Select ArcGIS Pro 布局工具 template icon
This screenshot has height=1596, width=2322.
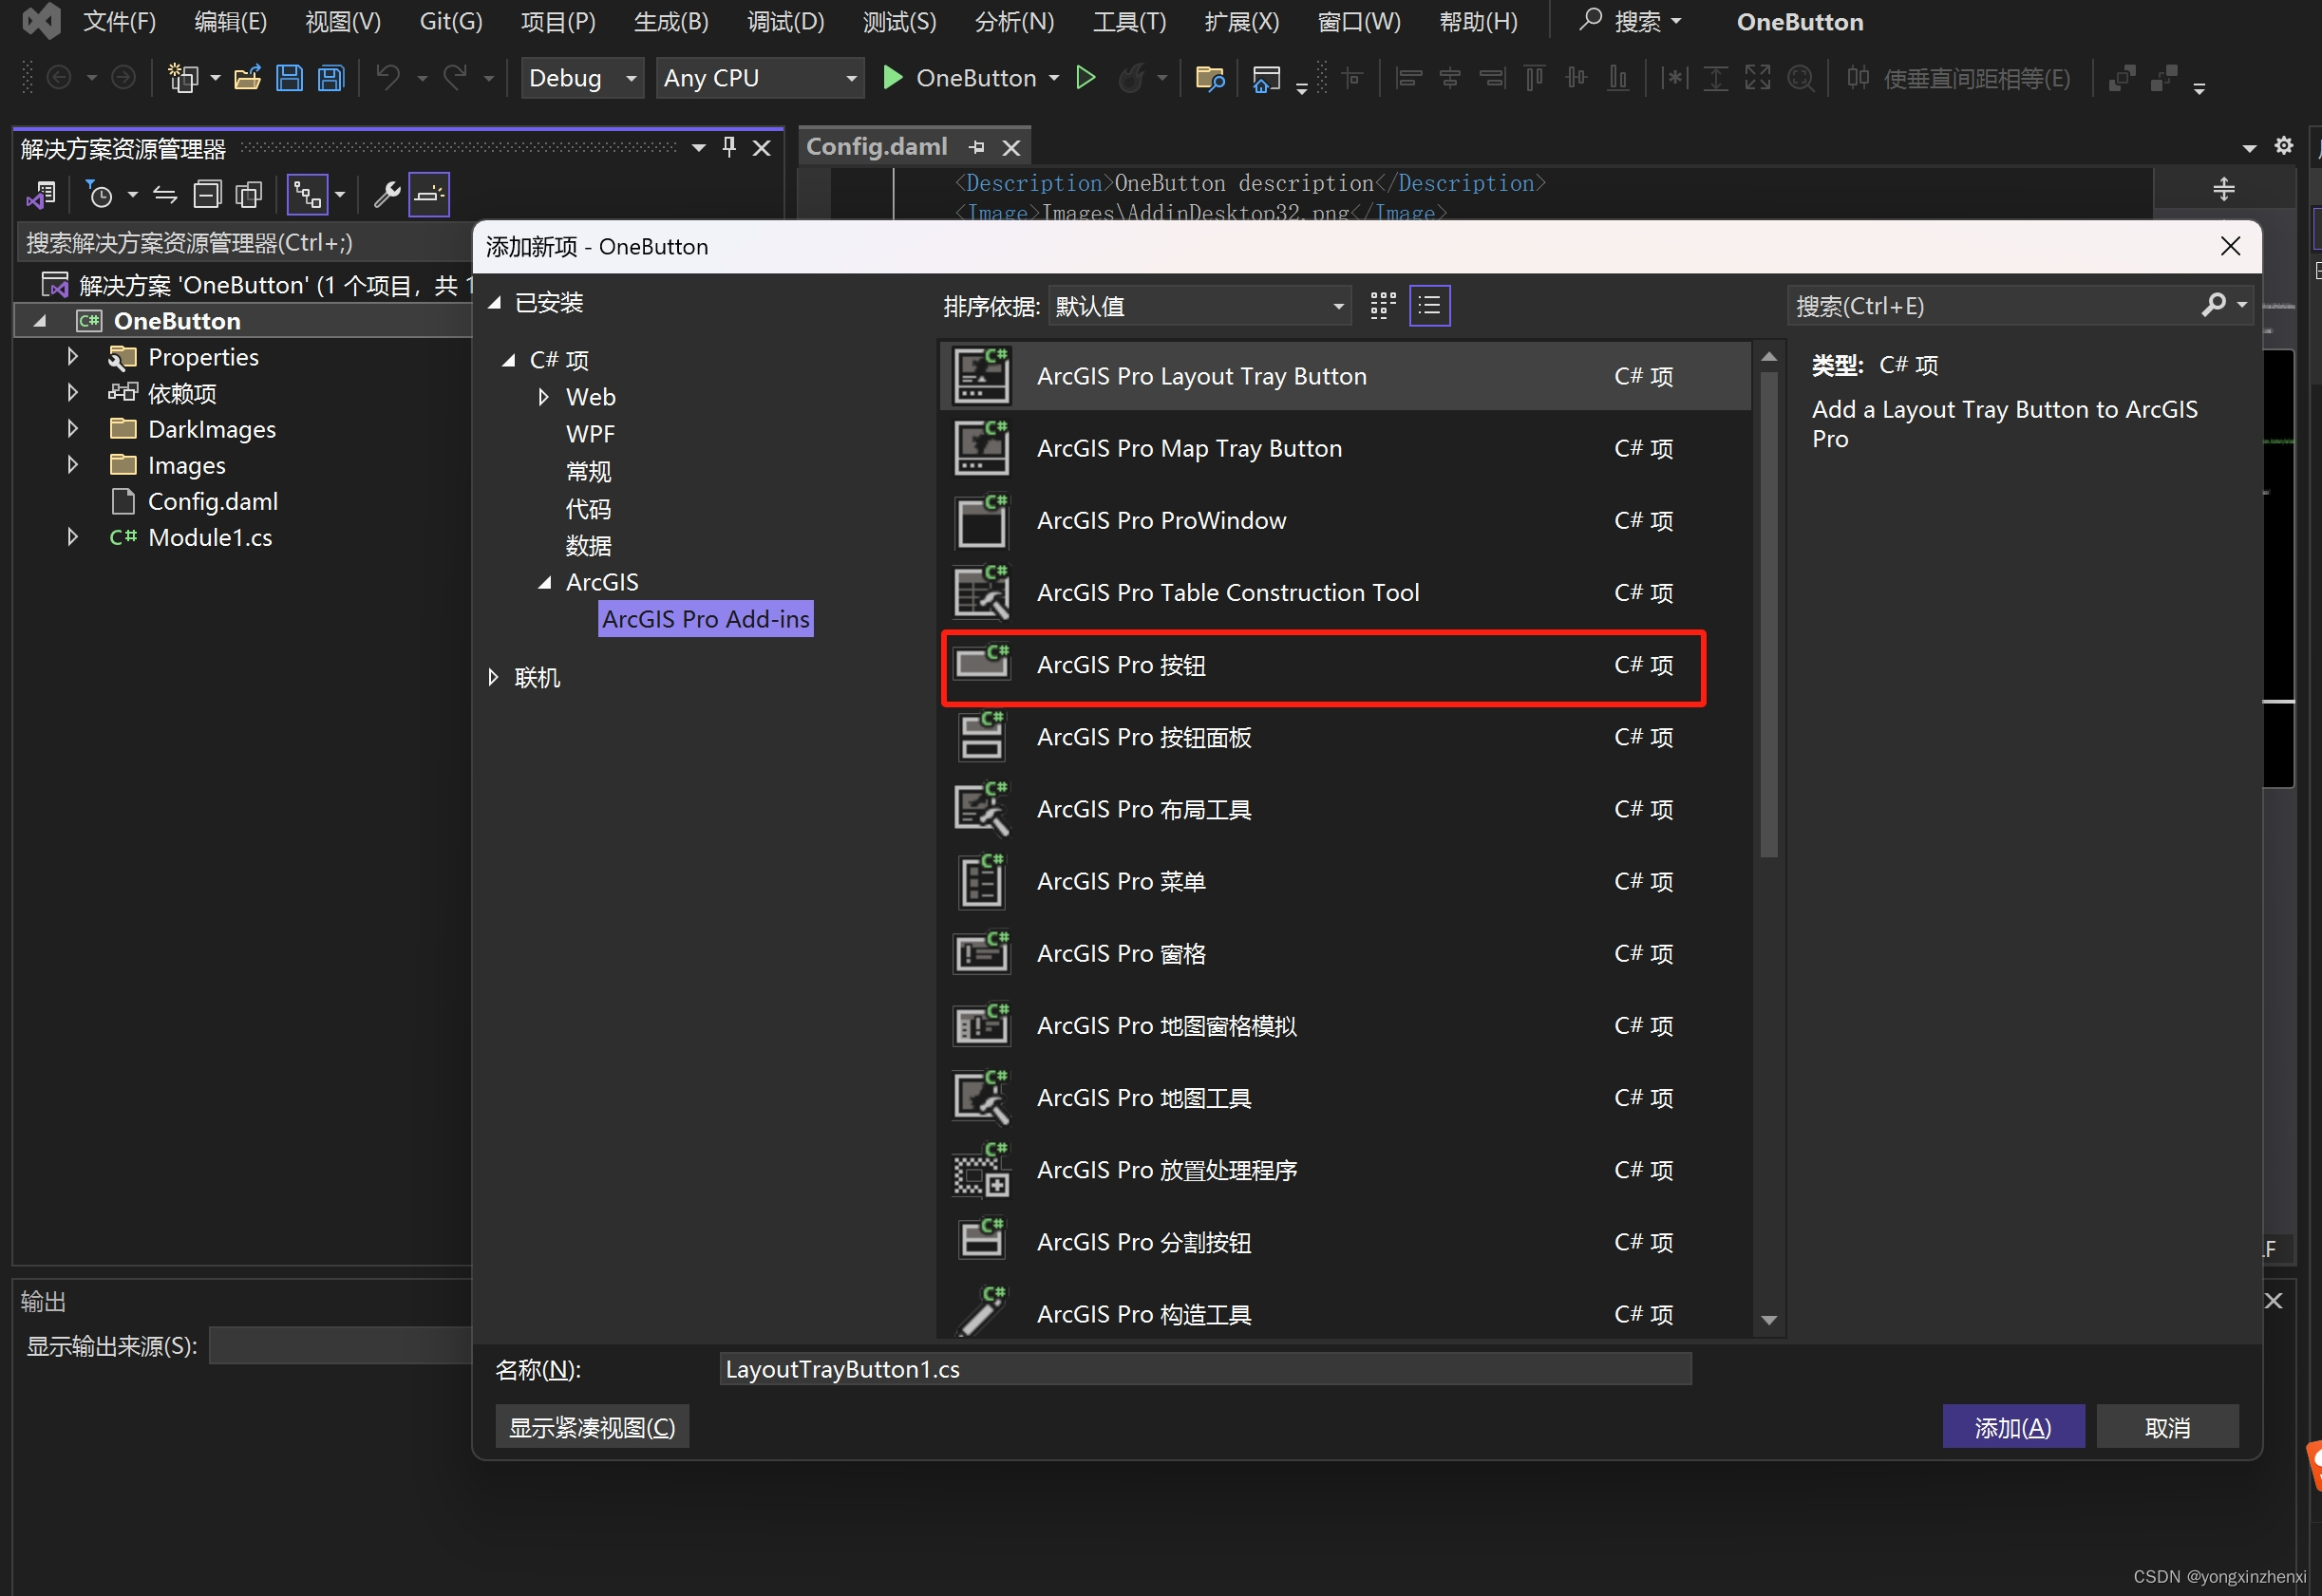point(981,809)
